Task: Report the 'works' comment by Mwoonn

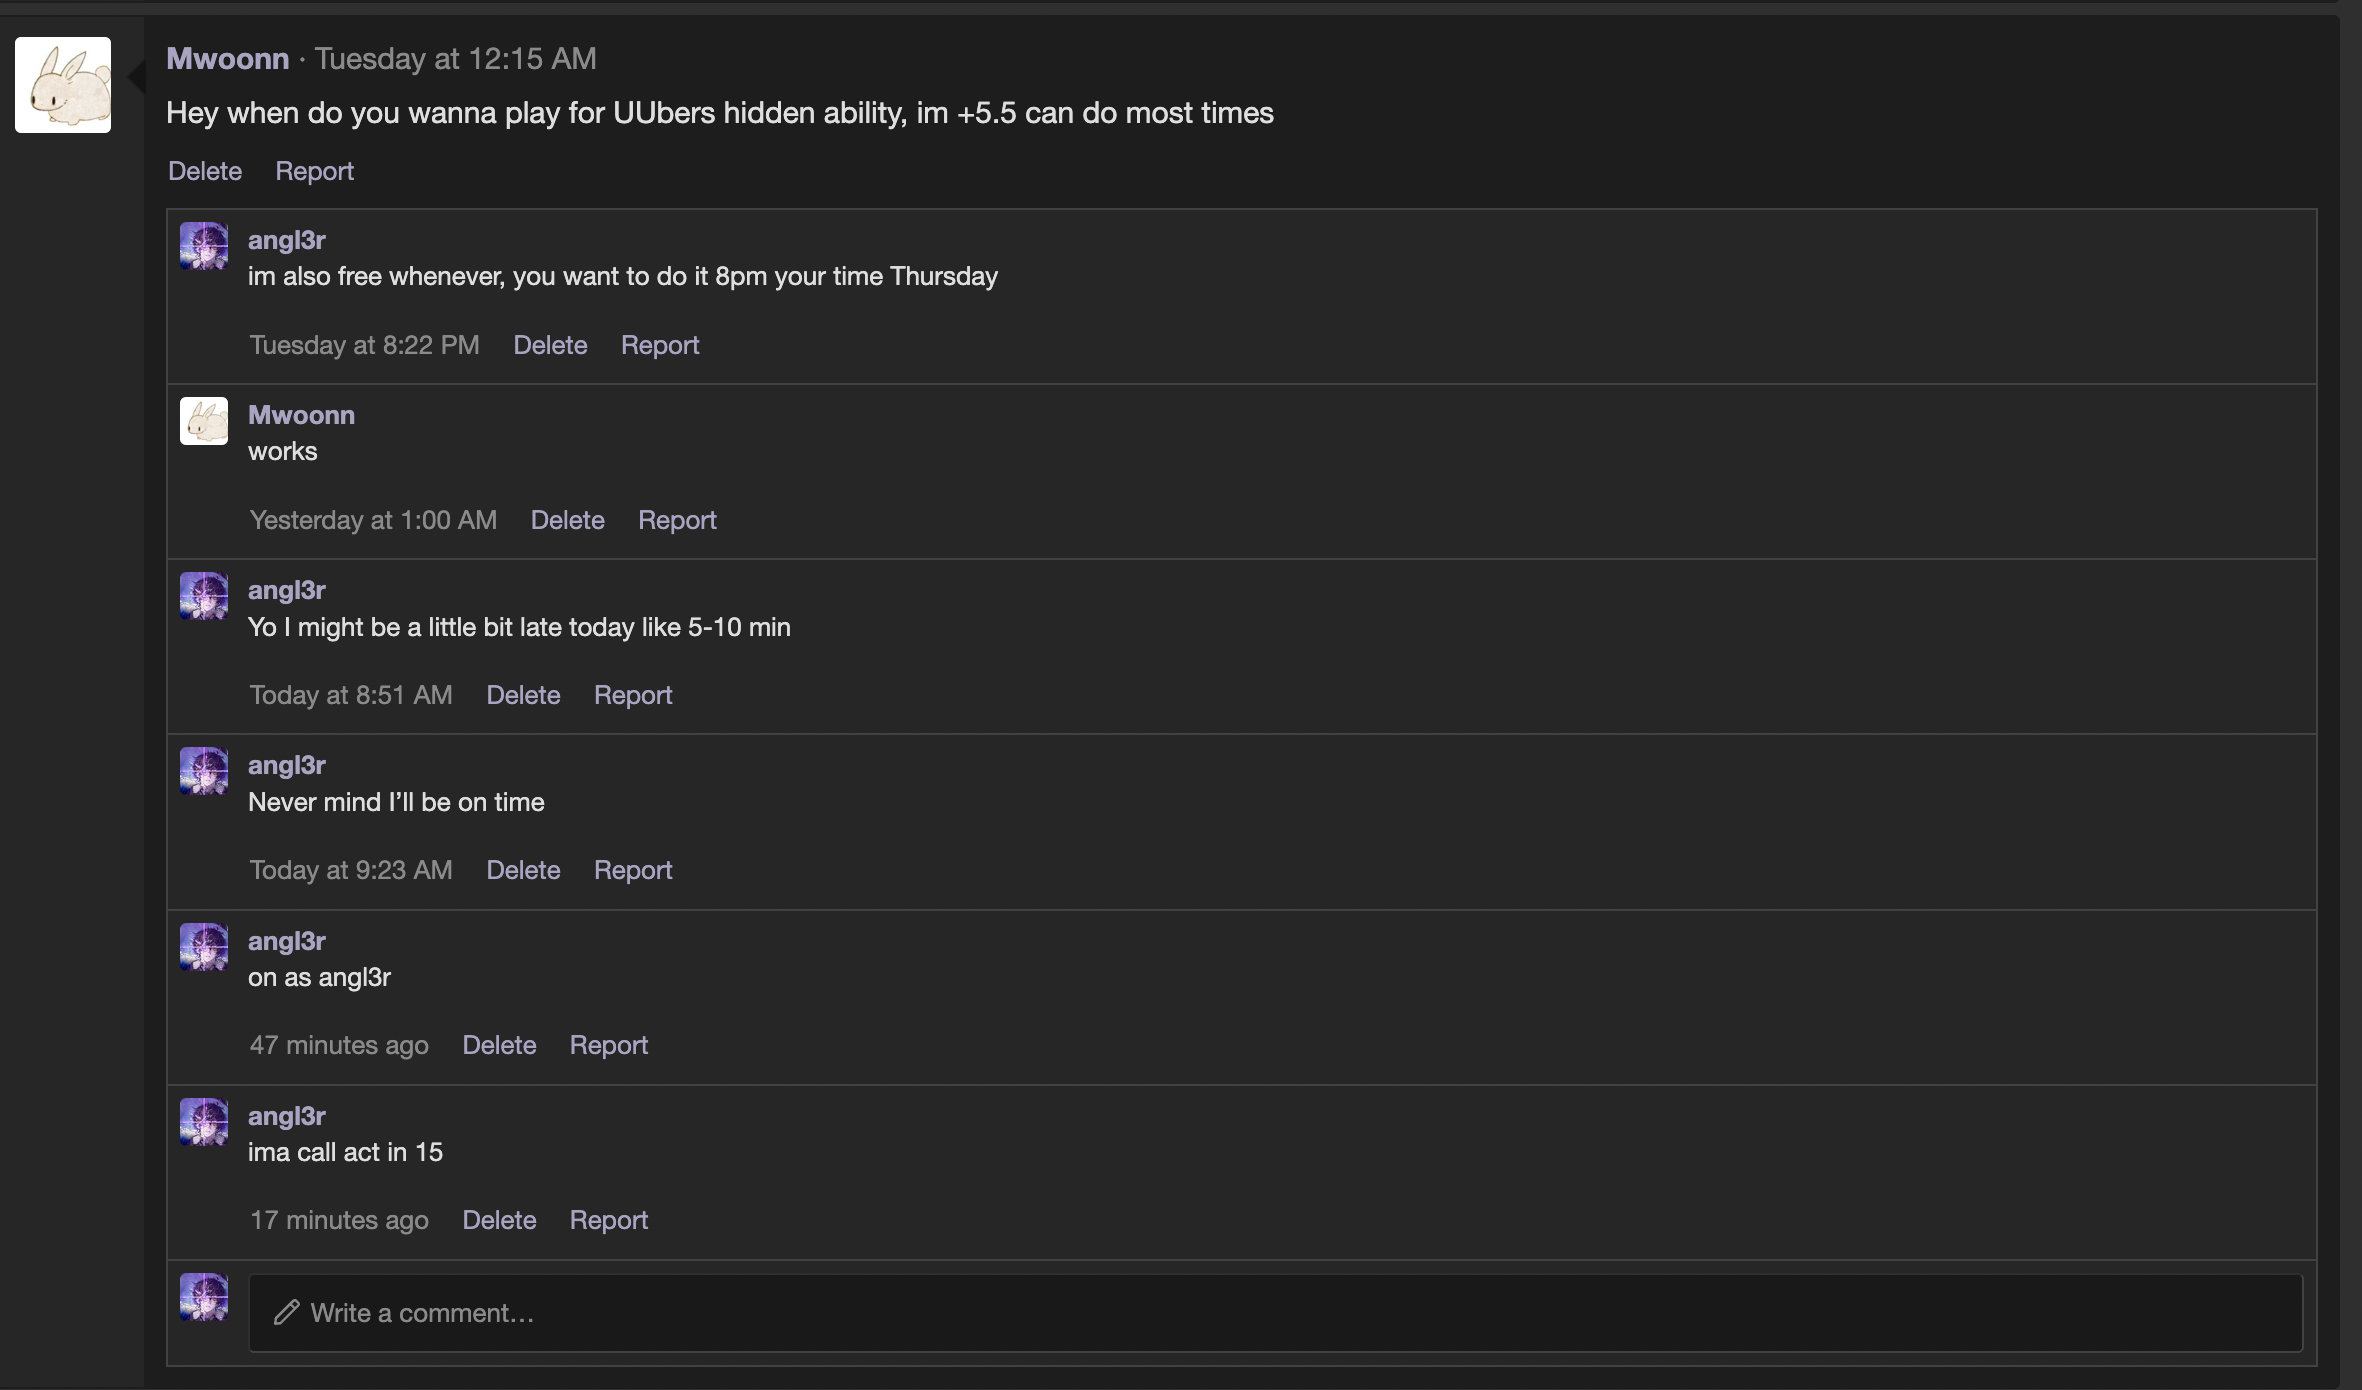Action: tap(677, 520)
